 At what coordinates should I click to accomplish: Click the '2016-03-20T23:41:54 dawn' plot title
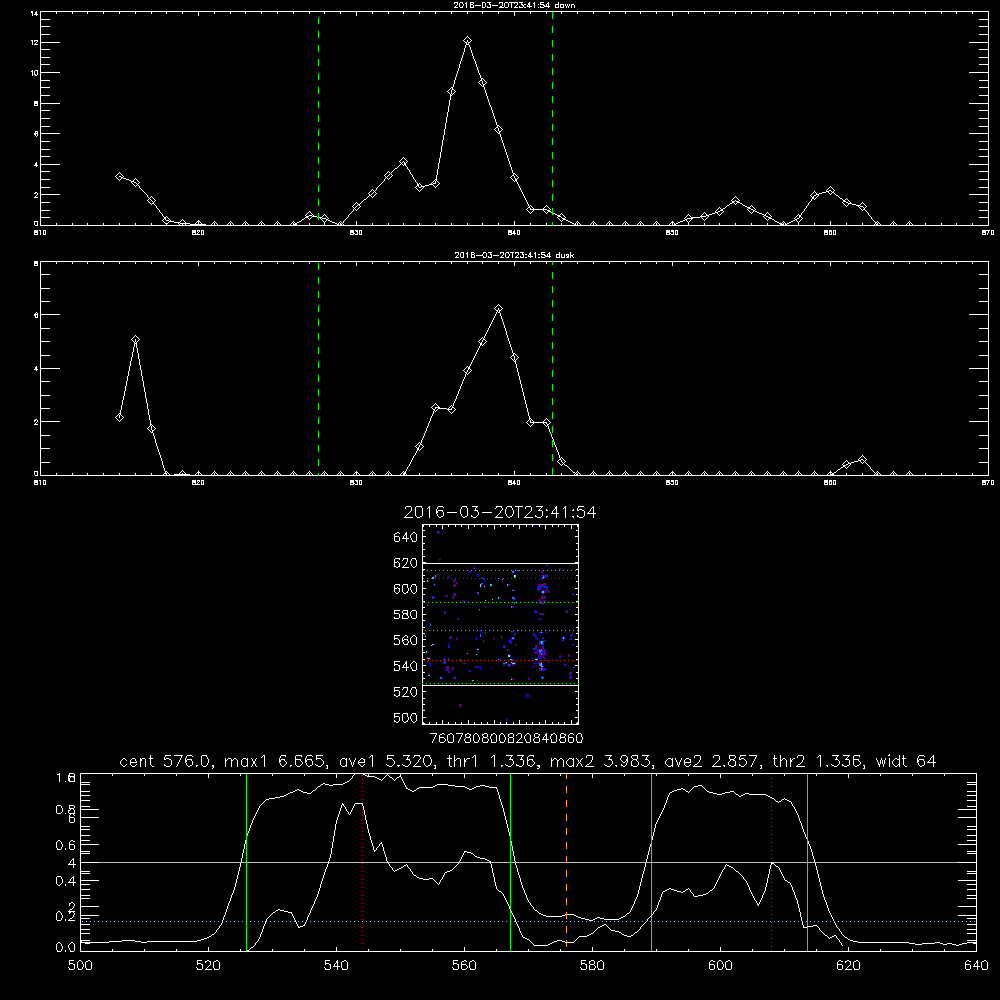pyautogui.click(x=514, y=5)
